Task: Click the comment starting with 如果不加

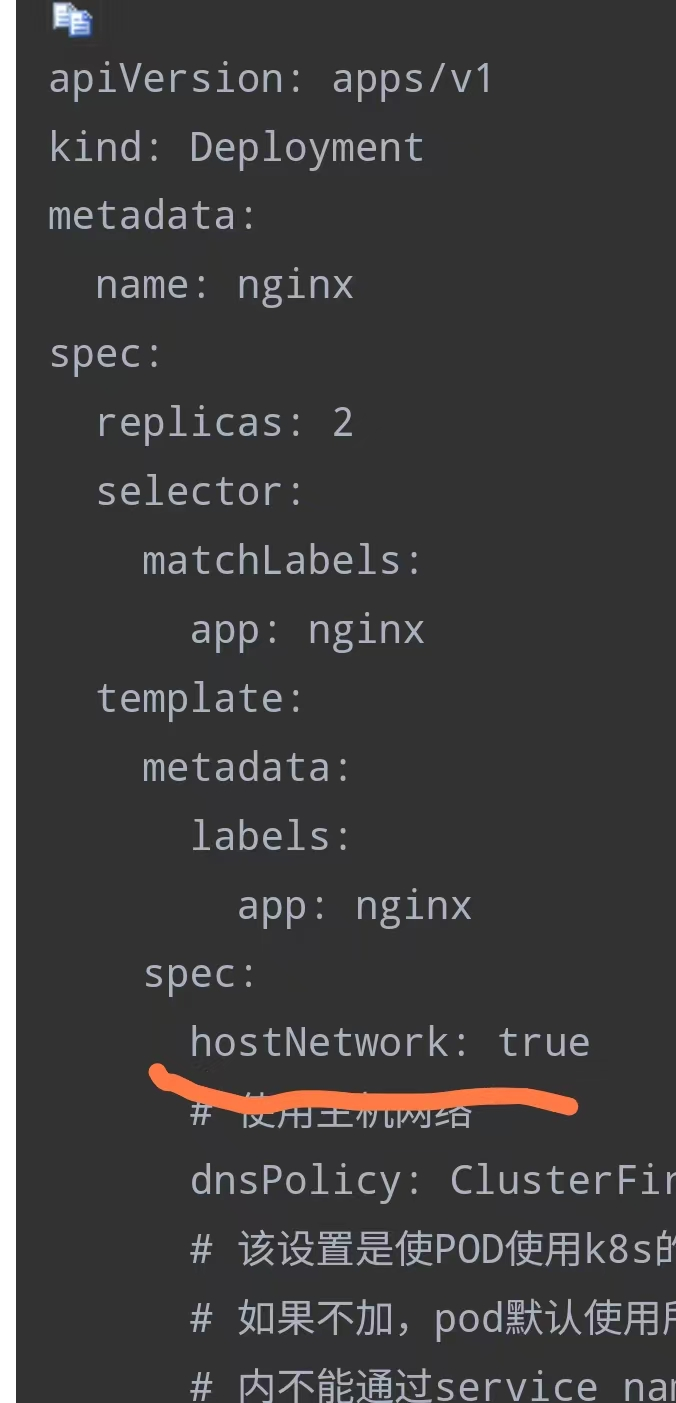Action: (x=433, y=1320)
